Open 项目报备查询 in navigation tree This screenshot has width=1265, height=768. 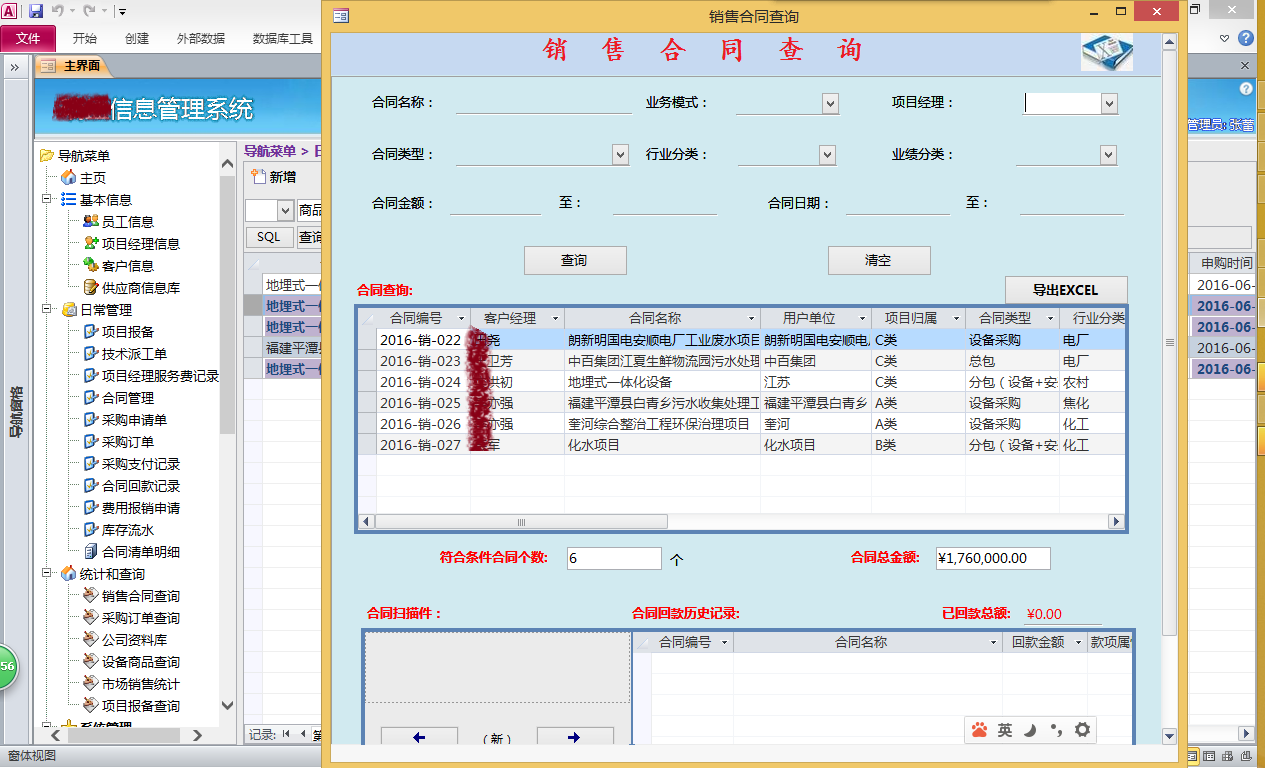(x=140, y=705)
